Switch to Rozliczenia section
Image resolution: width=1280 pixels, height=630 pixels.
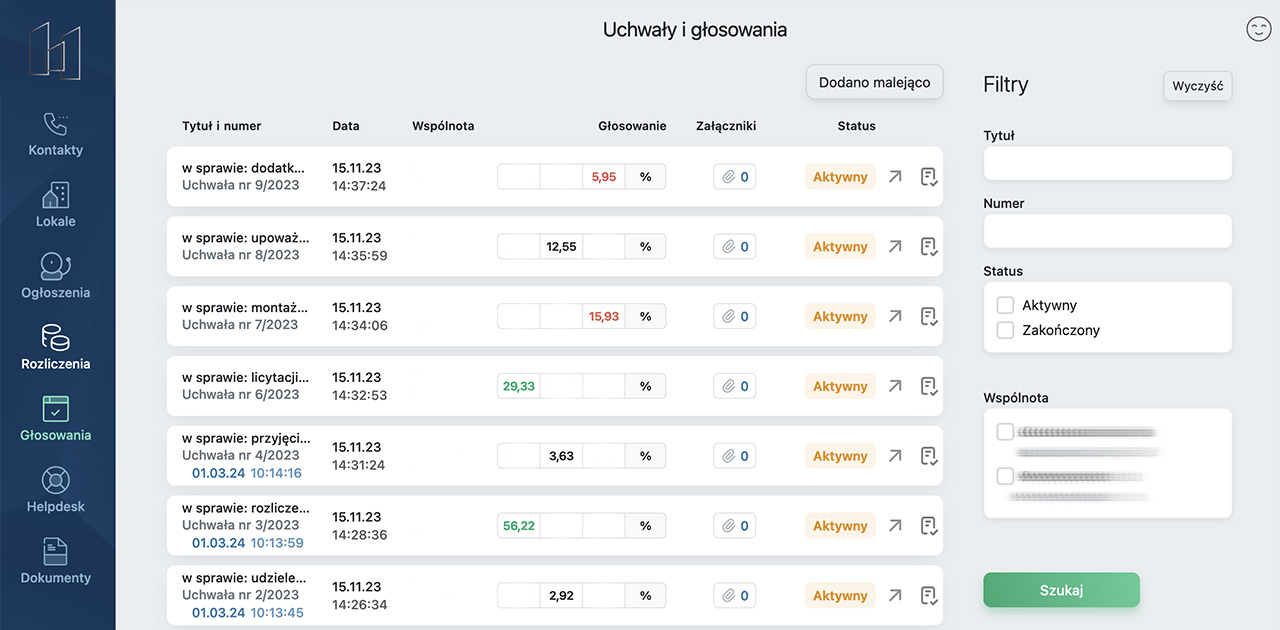[56, 346]
